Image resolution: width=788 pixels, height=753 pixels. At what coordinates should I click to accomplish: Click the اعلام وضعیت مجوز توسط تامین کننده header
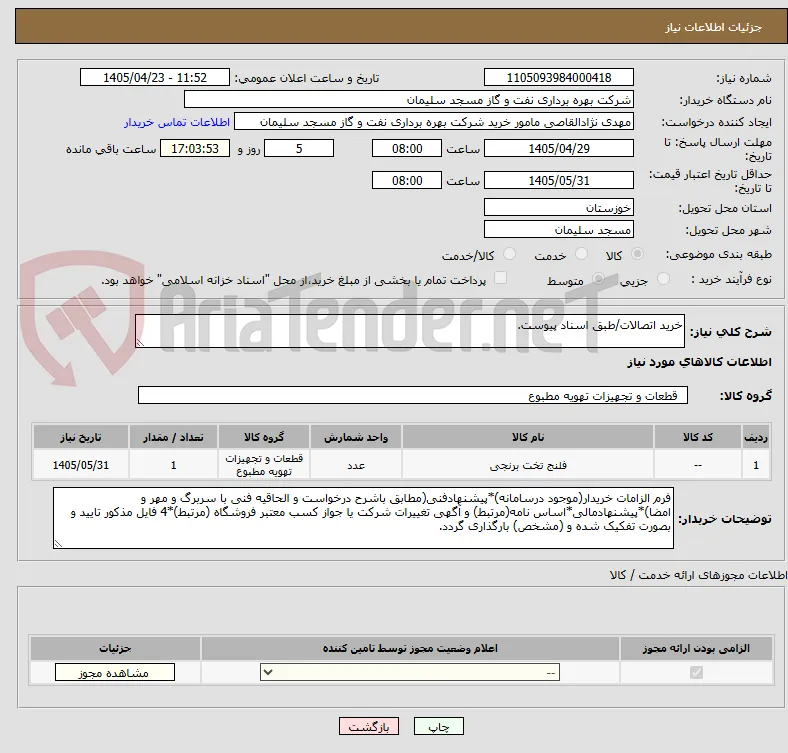click(x=410, y=648)
